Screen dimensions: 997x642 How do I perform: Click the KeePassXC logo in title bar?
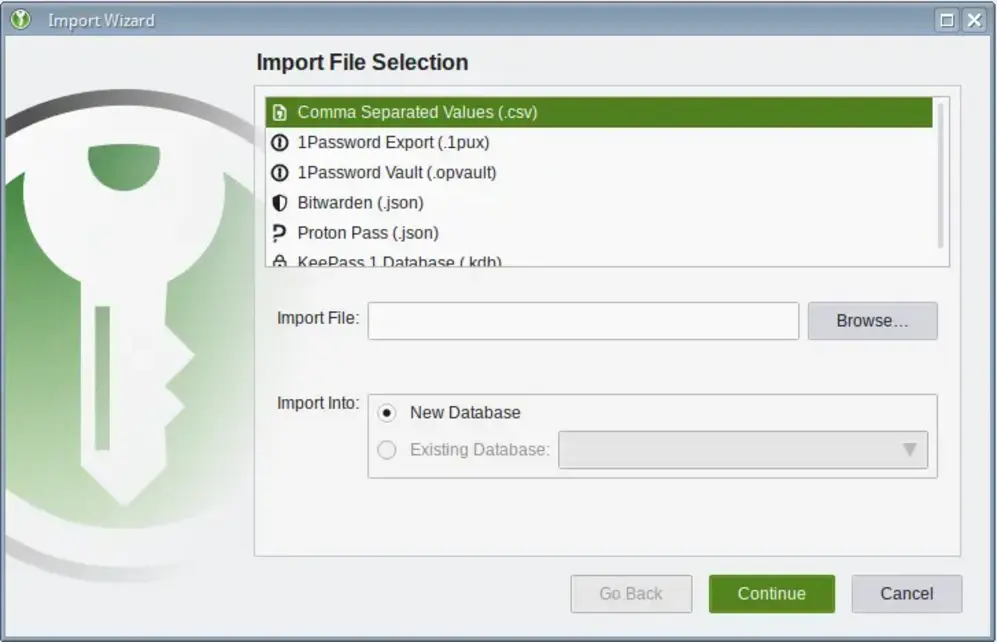tap(20, 20)
